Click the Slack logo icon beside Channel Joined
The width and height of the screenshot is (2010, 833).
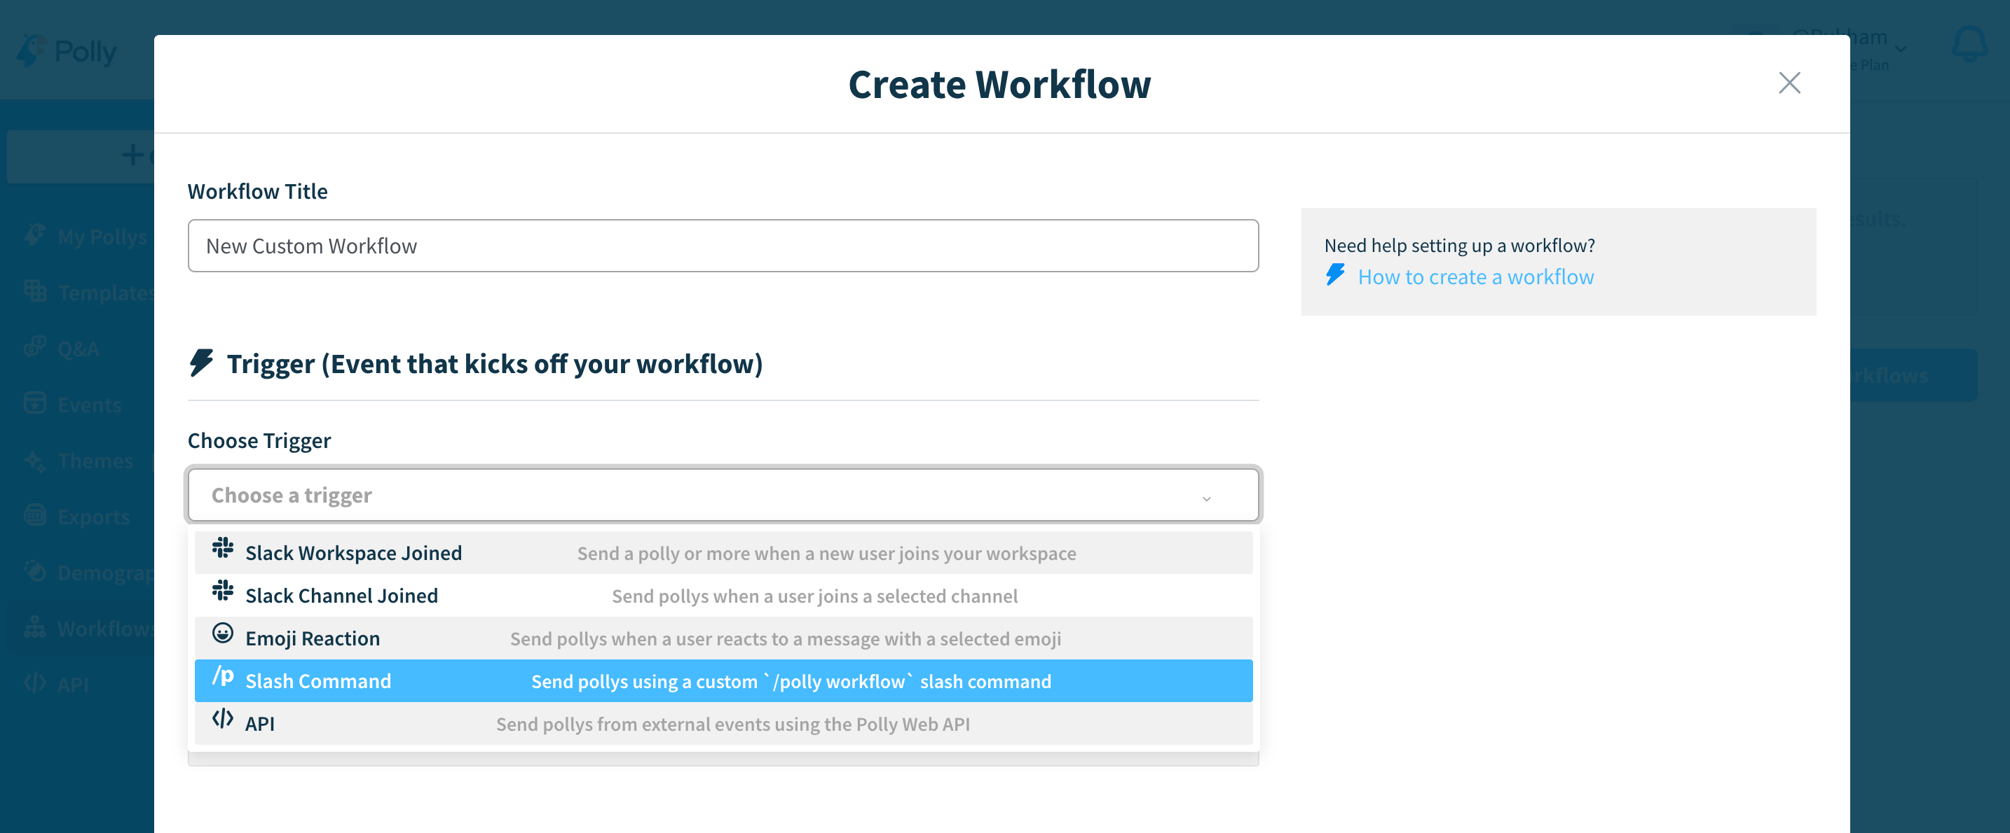pos(223,592)
